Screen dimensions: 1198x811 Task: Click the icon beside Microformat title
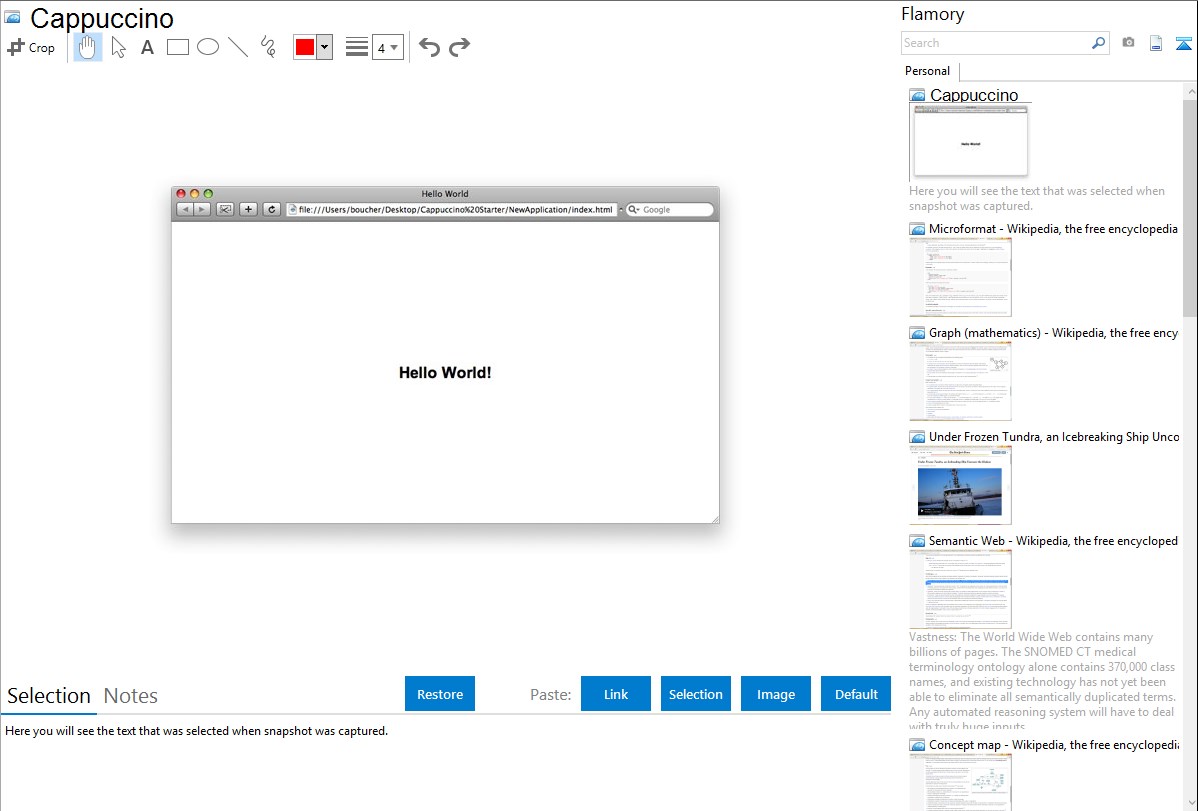tap(918, 229)
